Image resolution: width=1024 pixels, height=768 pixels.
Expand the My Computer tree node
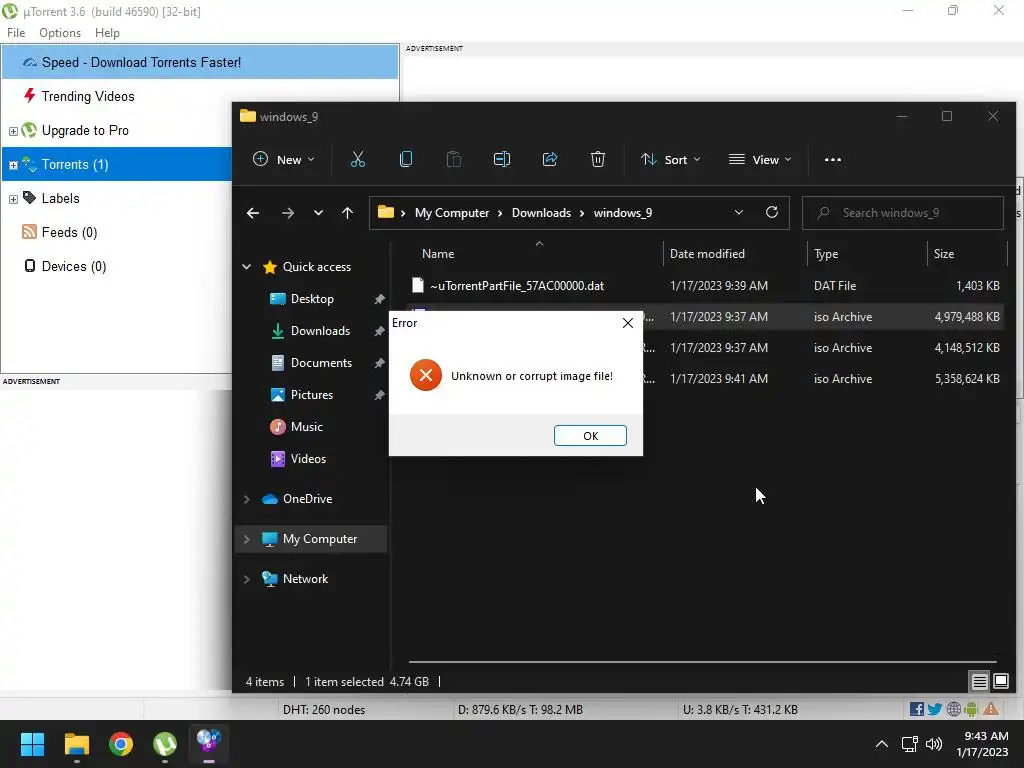(x=247, y=539)
